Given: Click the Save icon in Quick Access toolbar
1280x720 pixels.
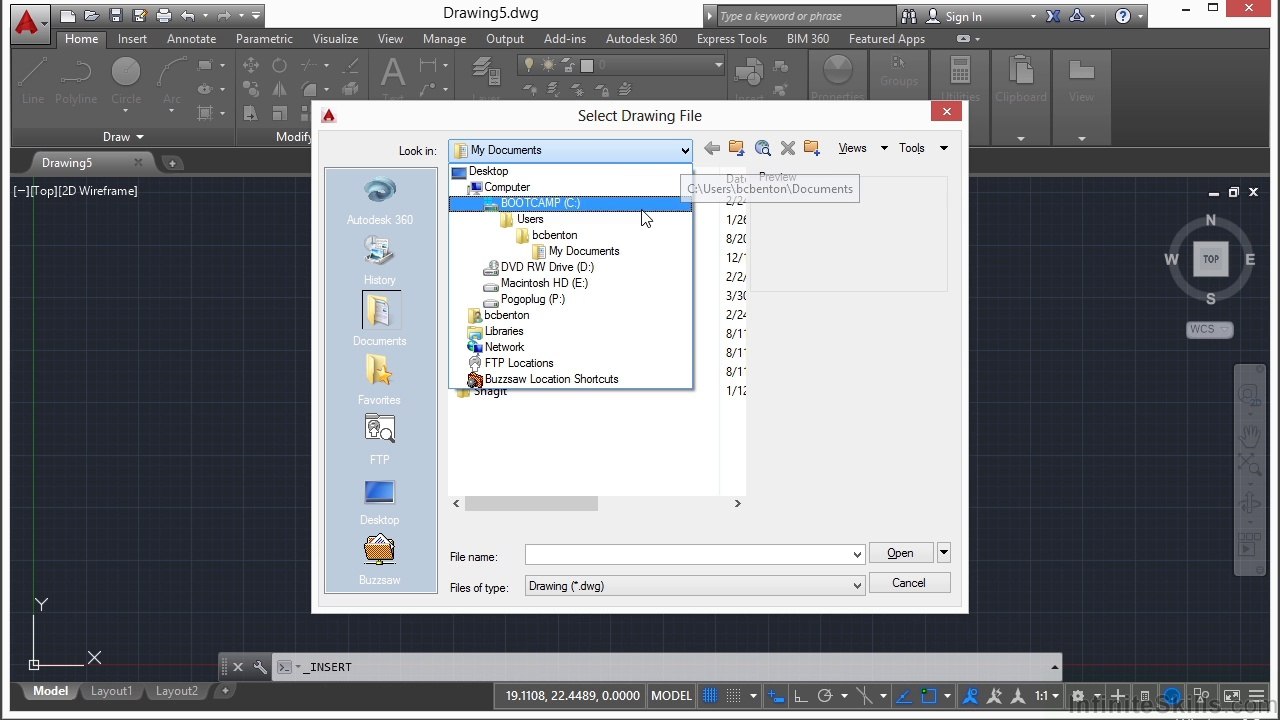Looking at the screenshot, I should [116, 16].
